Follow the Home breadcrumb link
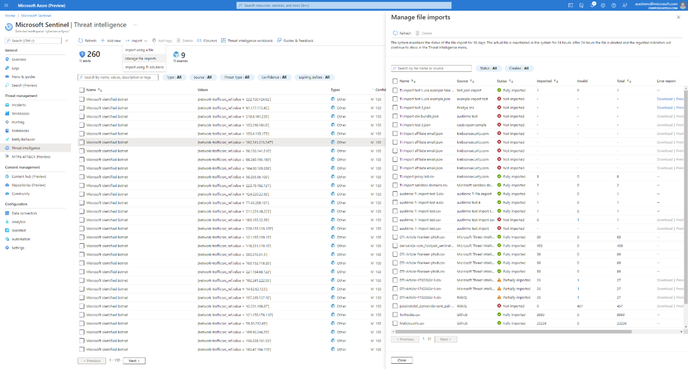This screenshot has width=688, height=369. pyautogui.click(x=10, y=15)
